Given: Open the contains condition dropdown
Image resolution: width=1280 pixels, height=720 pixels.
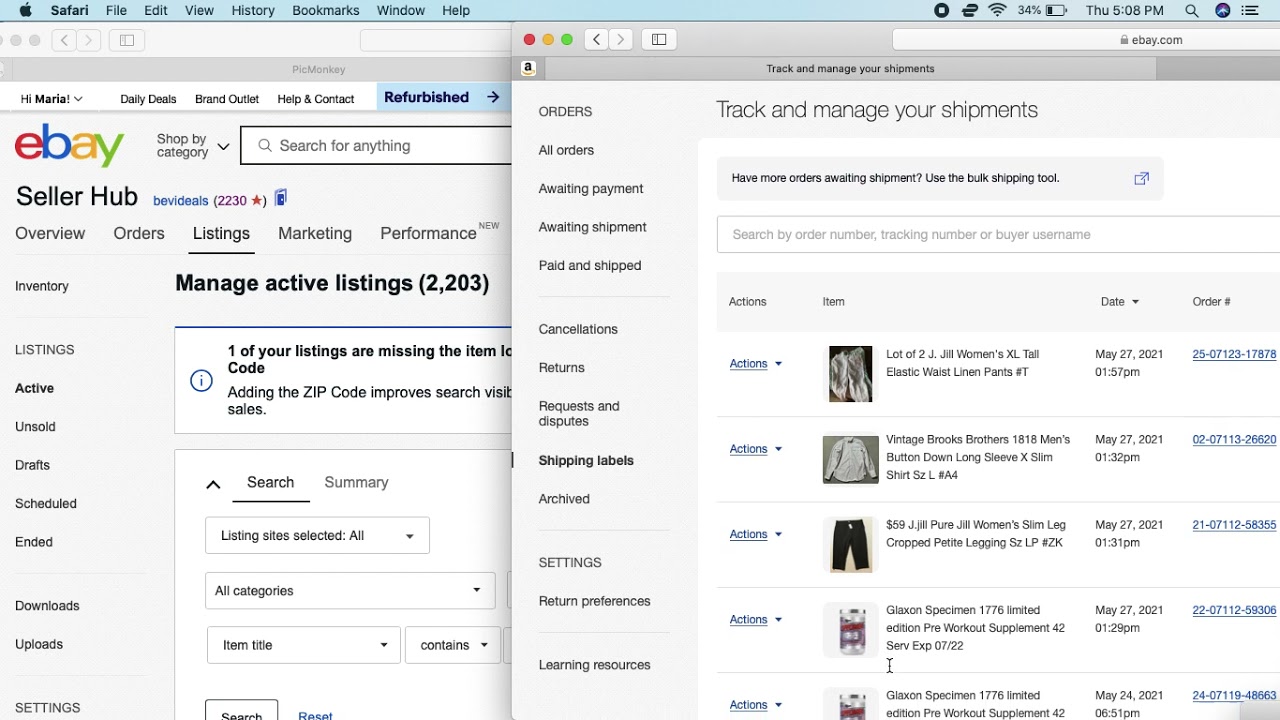Looking at the screenshot, I should 453,645.
